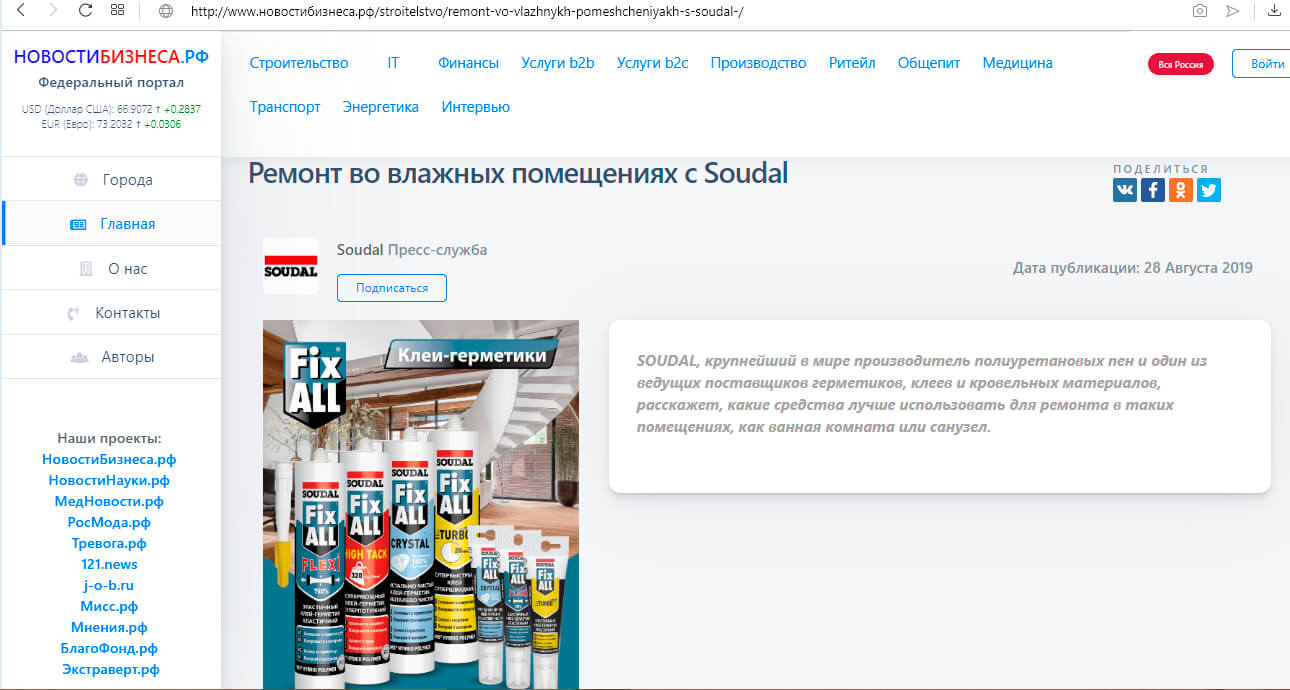The height and width of the screenshot is (690, 1290).
Task: Open Города in sidebar
Action: tap(111, 180)
